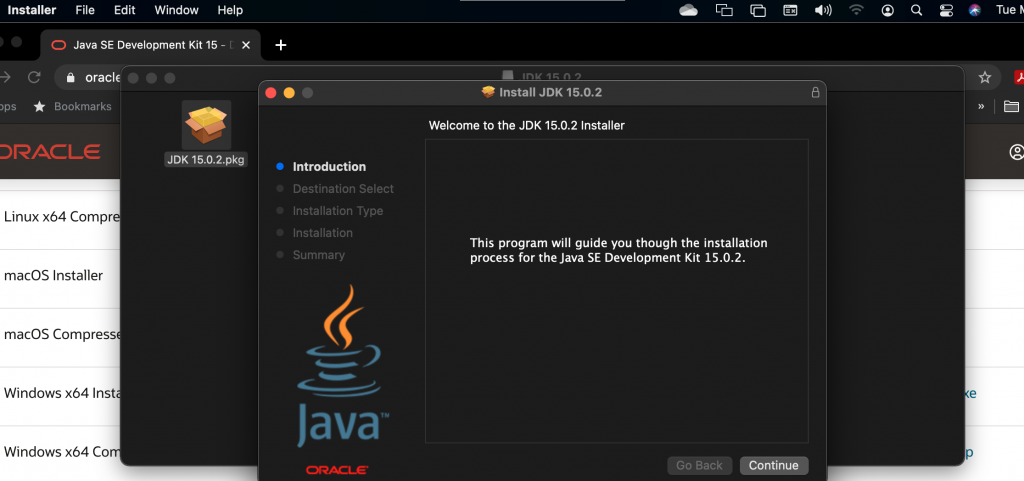1024x481 pixels.
Task: Click the macOS Installer row on webpage
Action: tap(54, 275)
